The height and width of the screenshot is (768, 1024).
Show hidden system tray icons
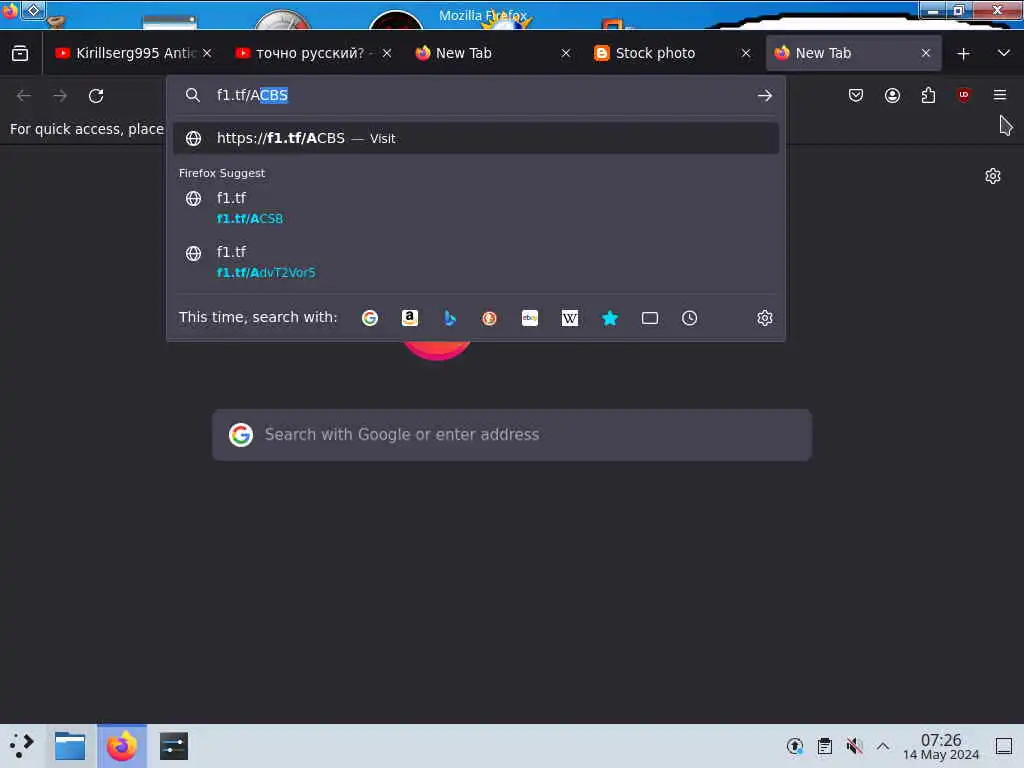[x=882, y=746]
